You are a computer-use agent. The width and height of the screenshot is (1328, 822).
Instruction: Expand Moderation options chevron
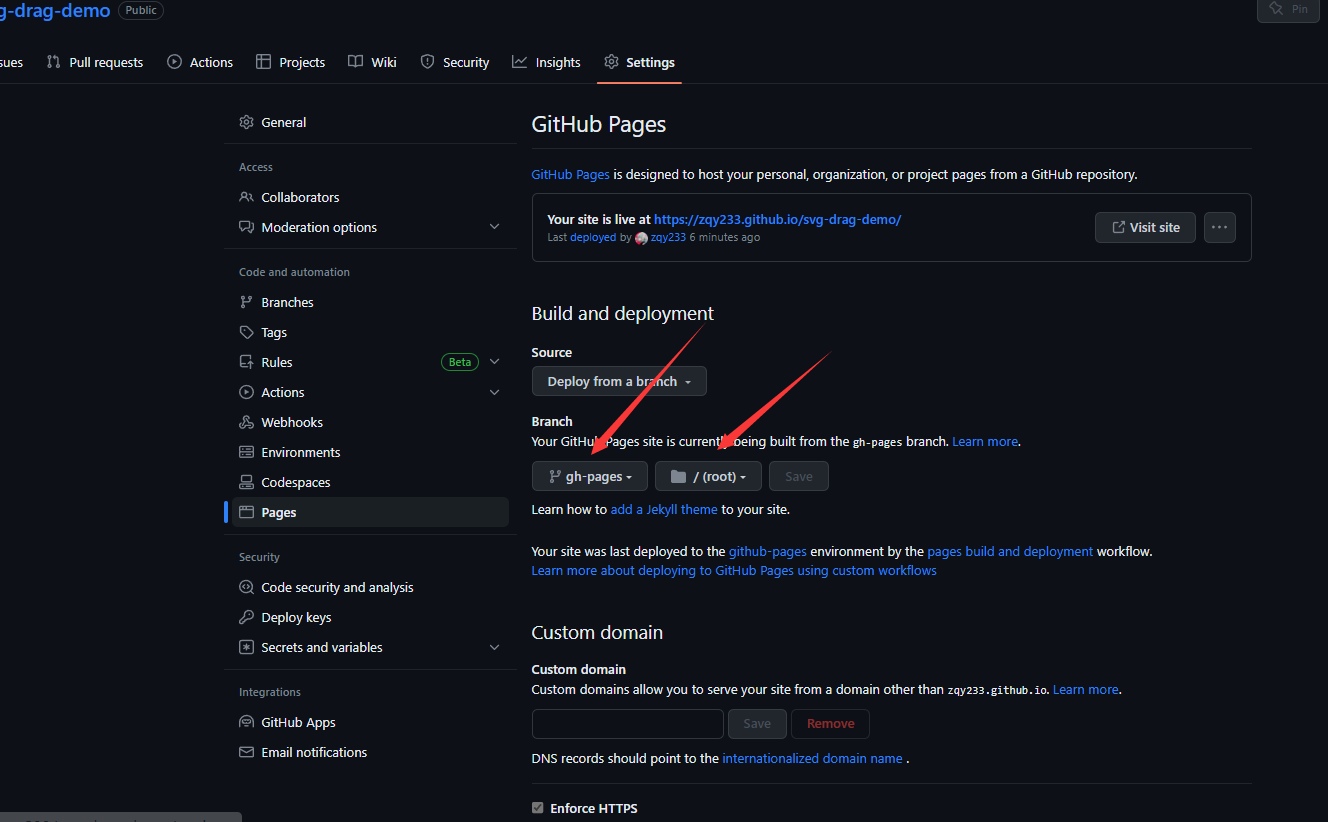pos(494,227)
